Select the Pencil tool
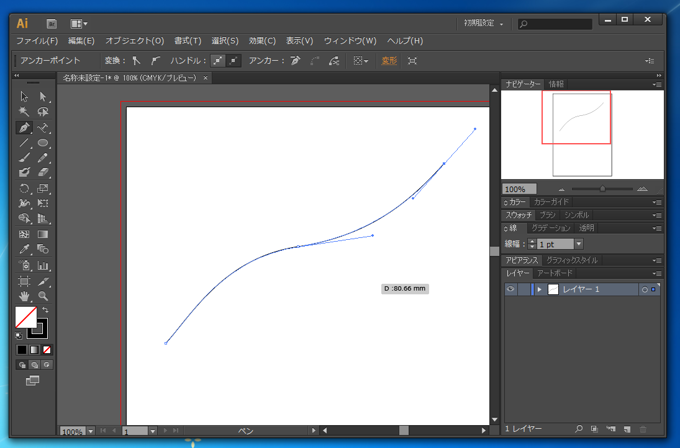The width and height of the screenshot is (680, 448). 42,158
